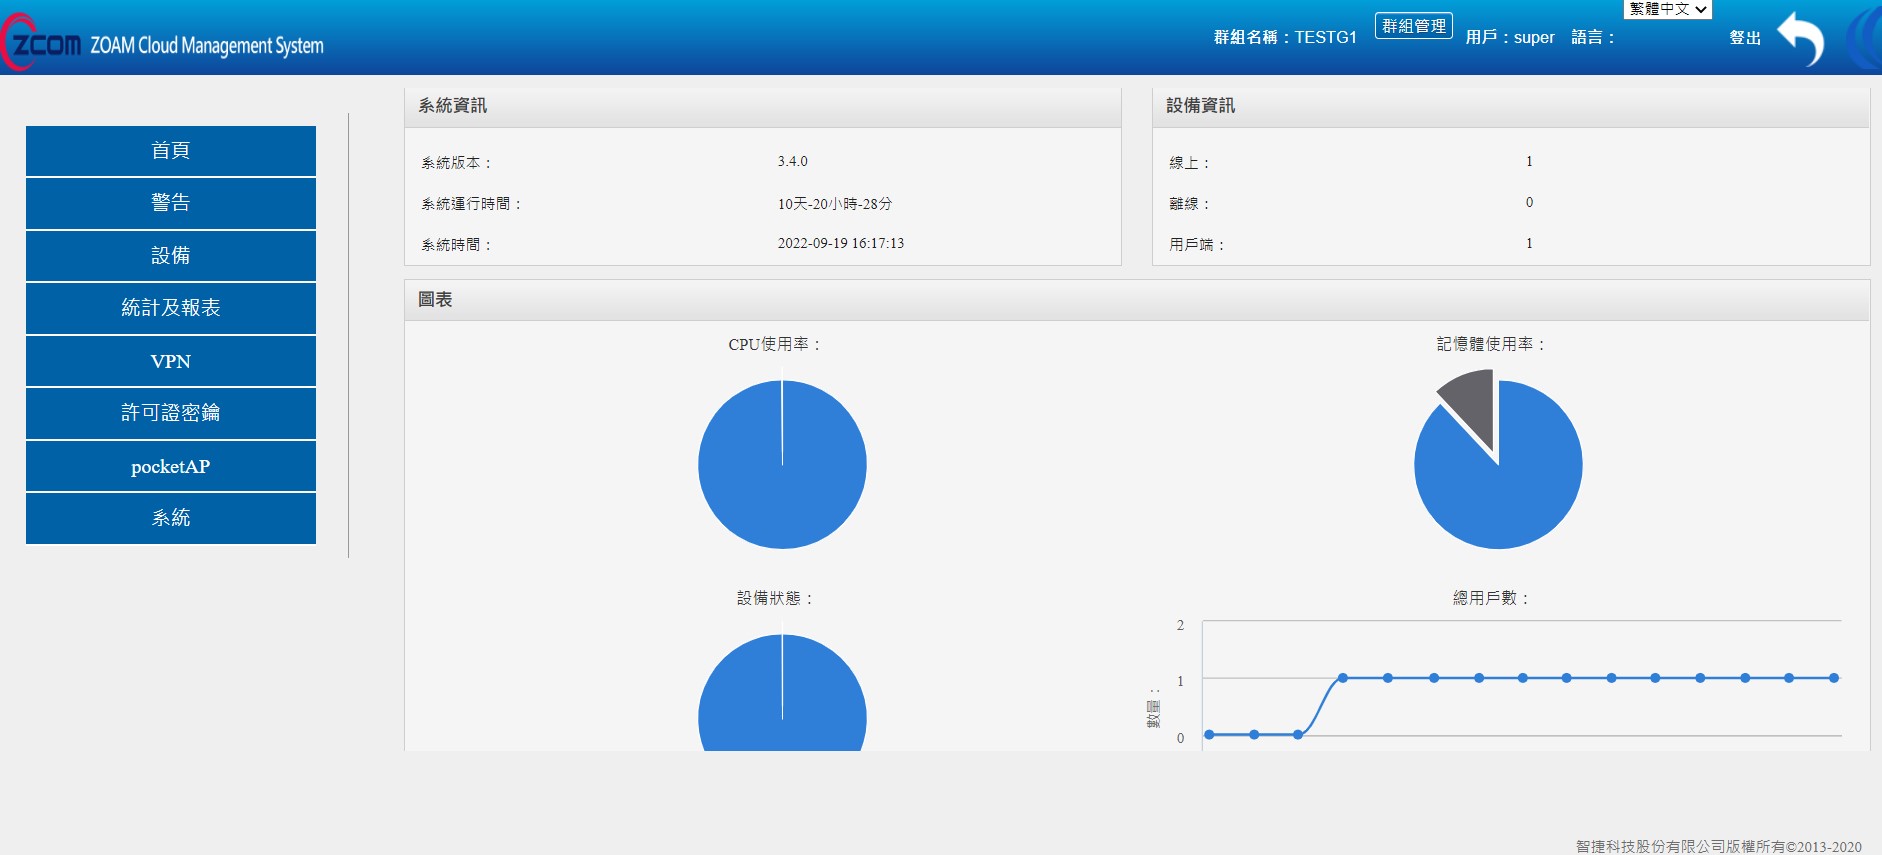Image resolution: width=1882 pixels, height=855 pixels.
Task: Click the 用戶 : super text
Action: [x=1510, y=38]
